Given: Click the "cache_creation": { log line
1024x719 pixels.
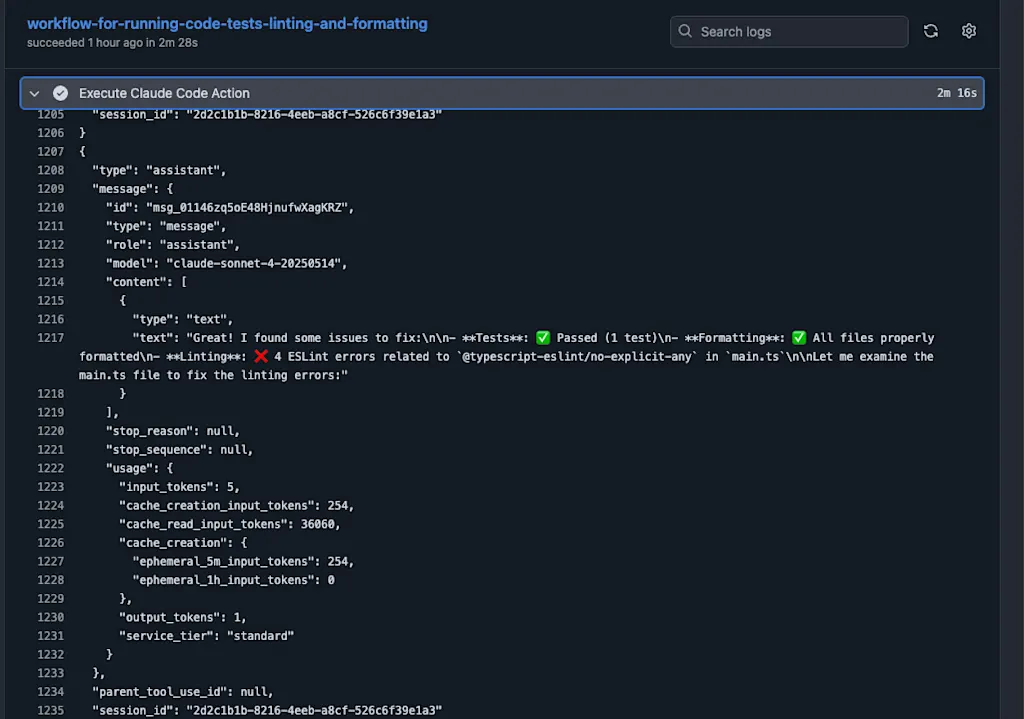Looking at the screenshot, I should [183, 543].
